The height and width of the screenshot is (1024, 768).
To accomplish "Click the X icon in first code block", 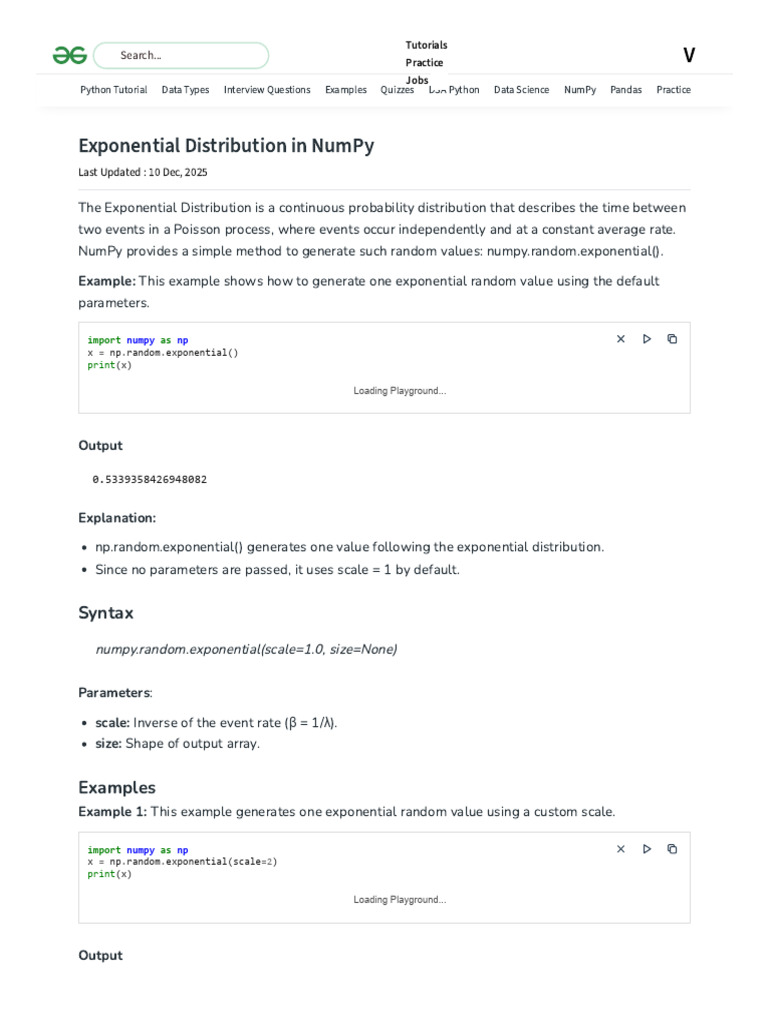I will 621,339.
